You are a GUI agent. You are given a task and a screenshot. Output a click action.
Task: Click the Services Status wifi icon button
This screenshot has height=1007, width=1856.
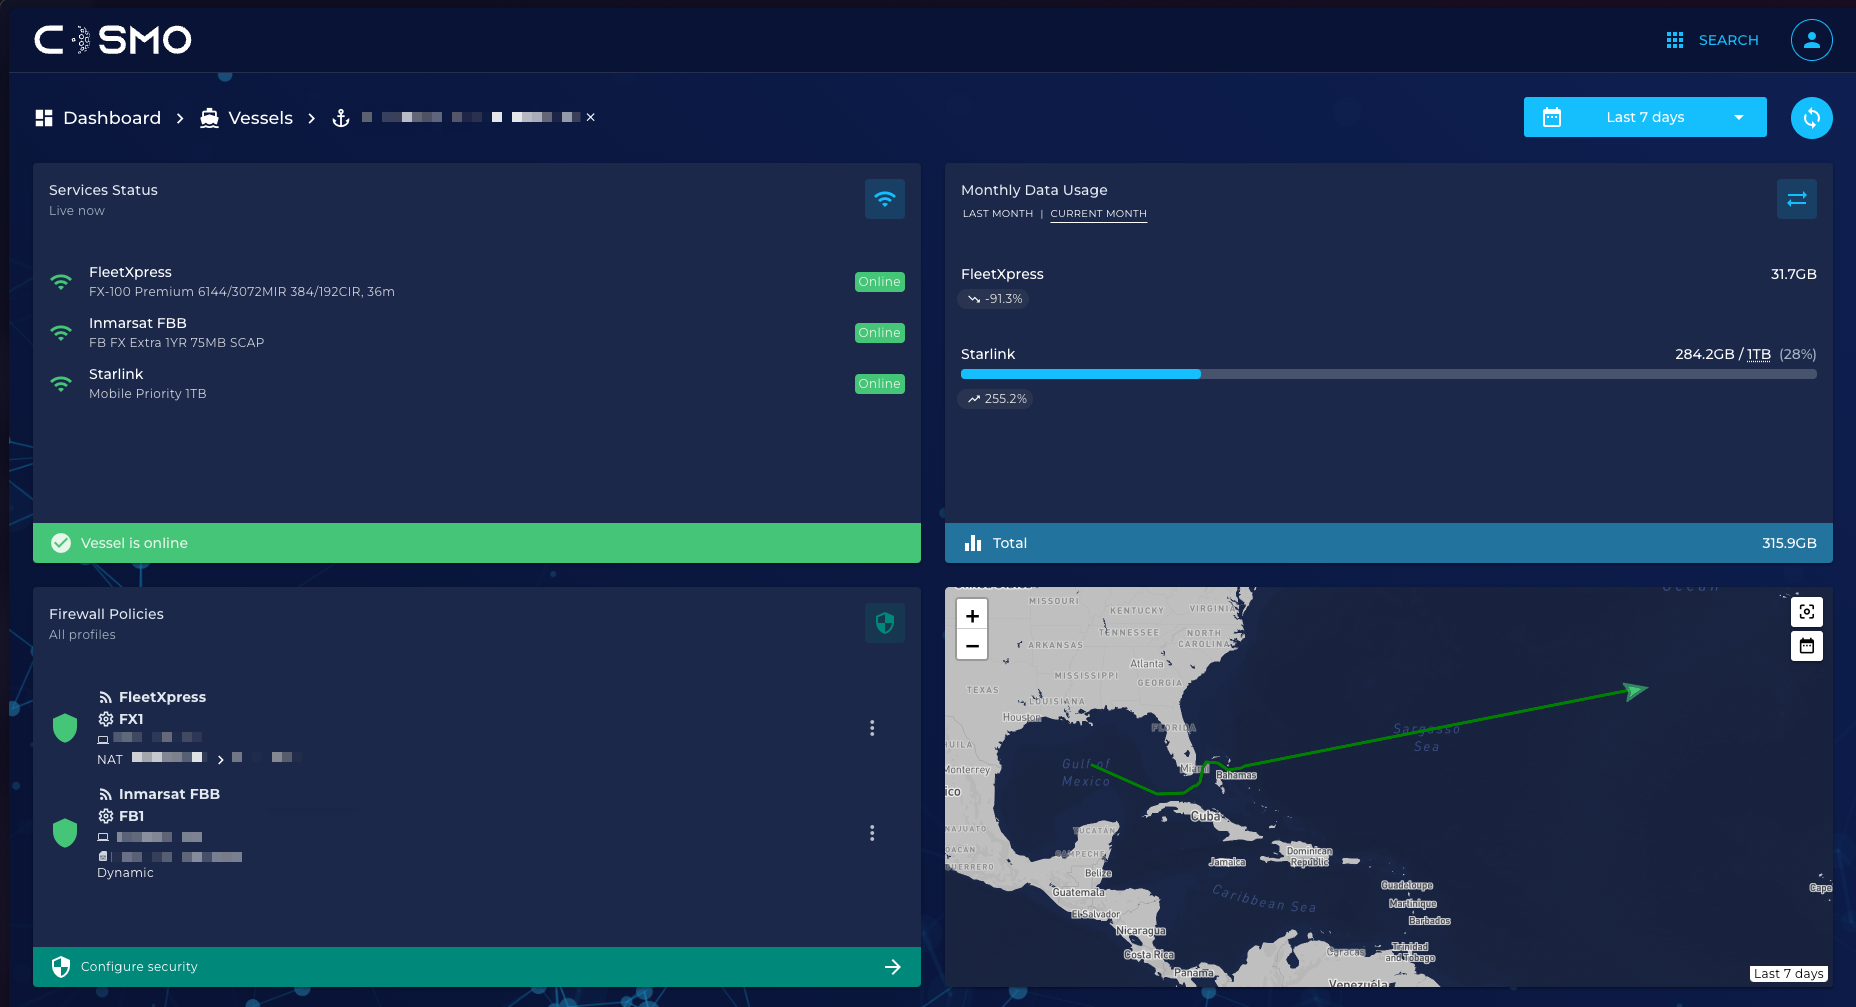coord(884,199)
